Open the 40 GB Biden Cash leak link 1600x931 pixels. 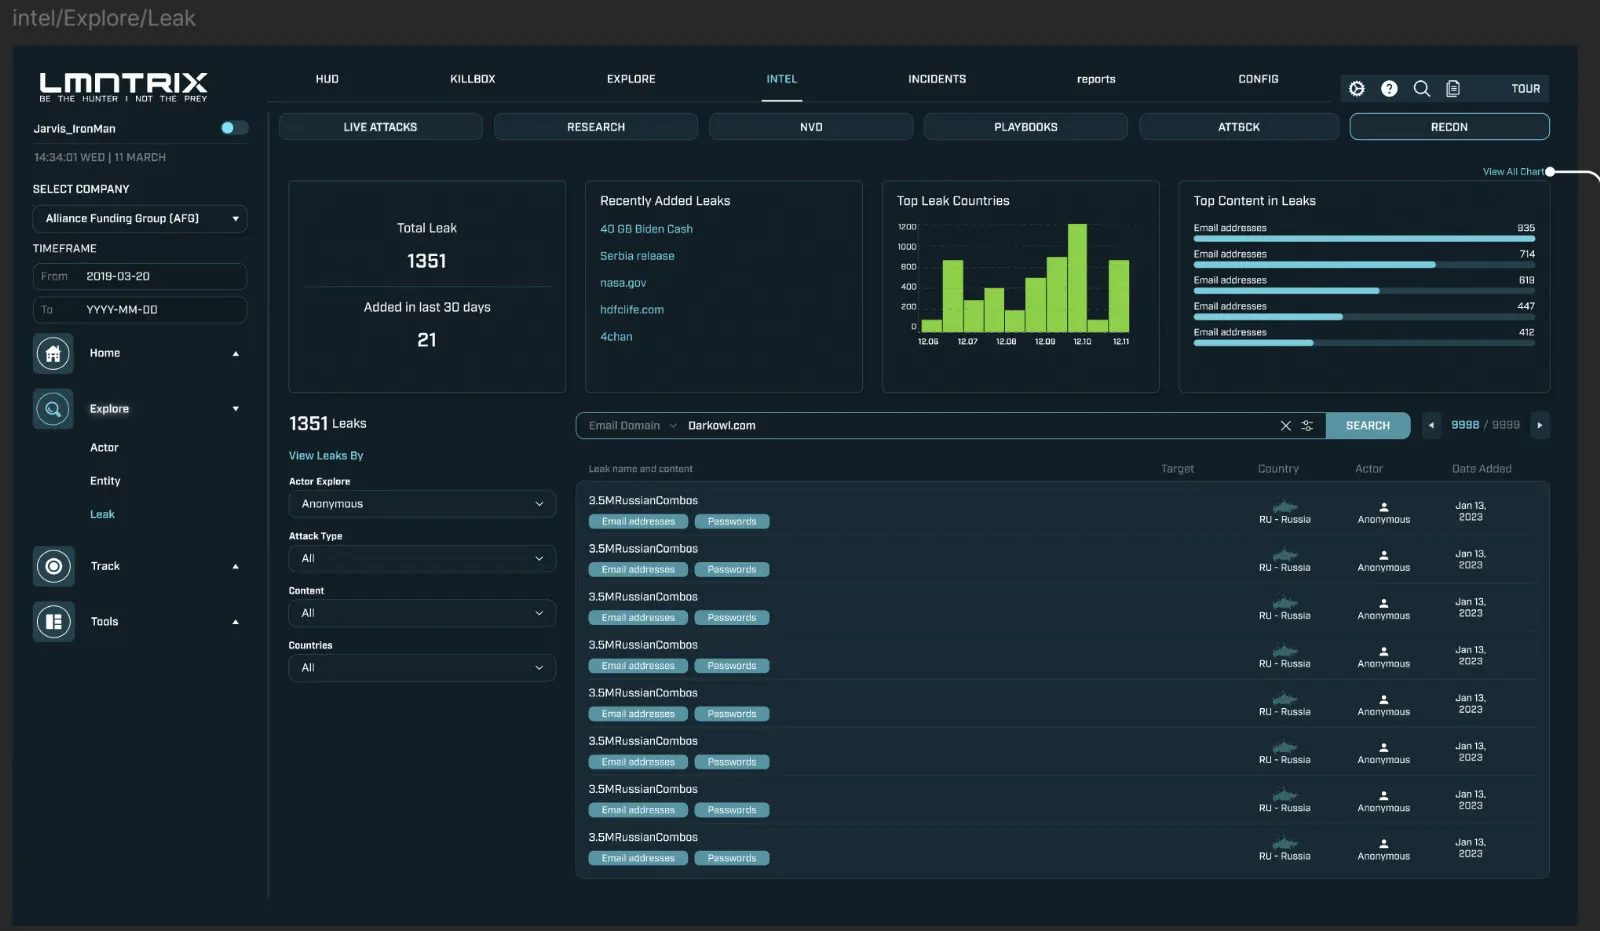pyautogui.click(x=646, y=229)
